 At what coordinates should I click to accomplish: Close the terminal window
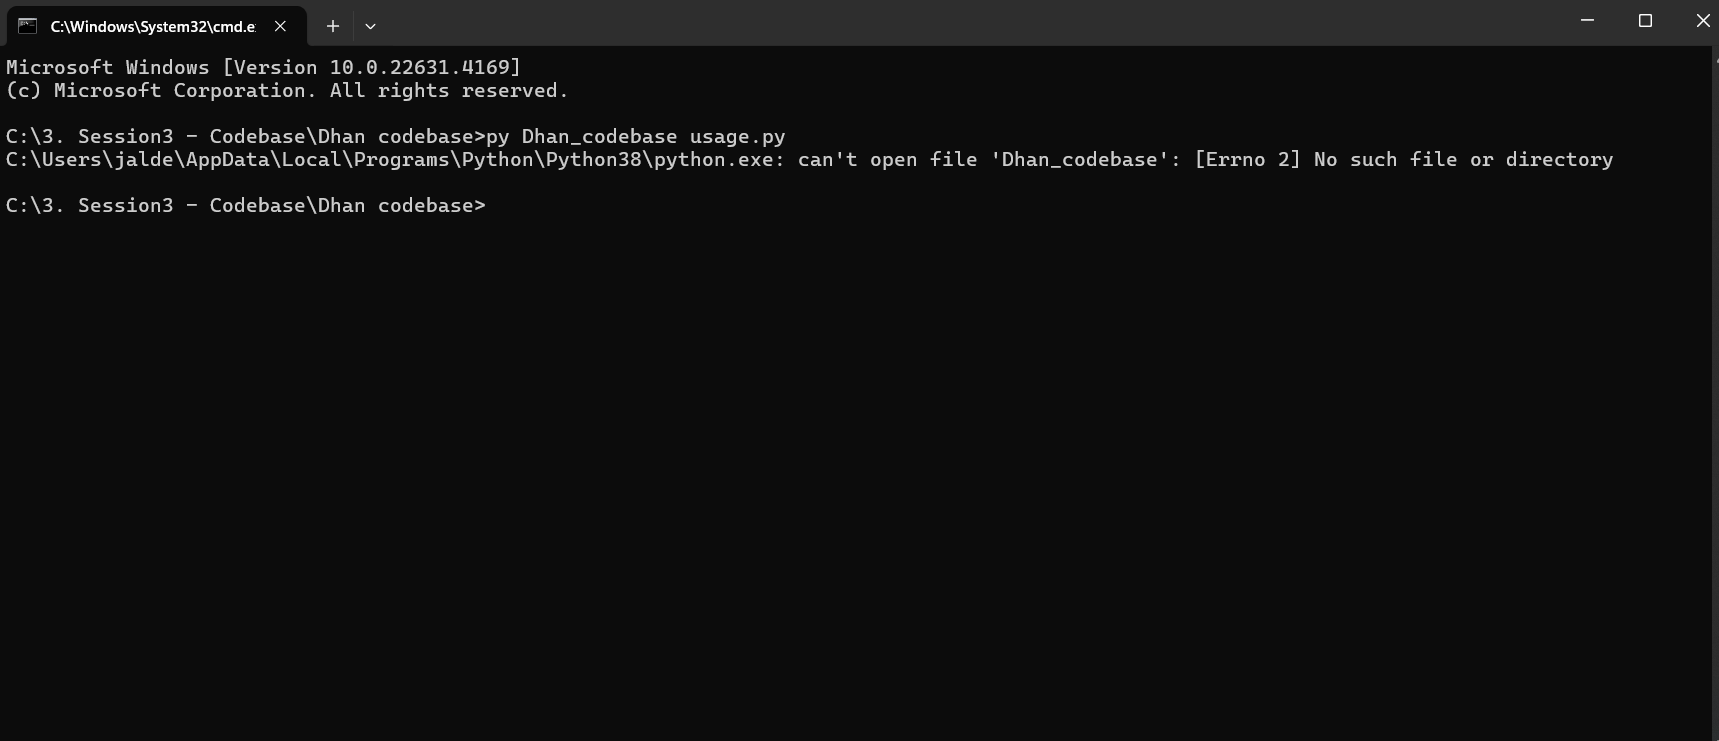coord(1702,21)
